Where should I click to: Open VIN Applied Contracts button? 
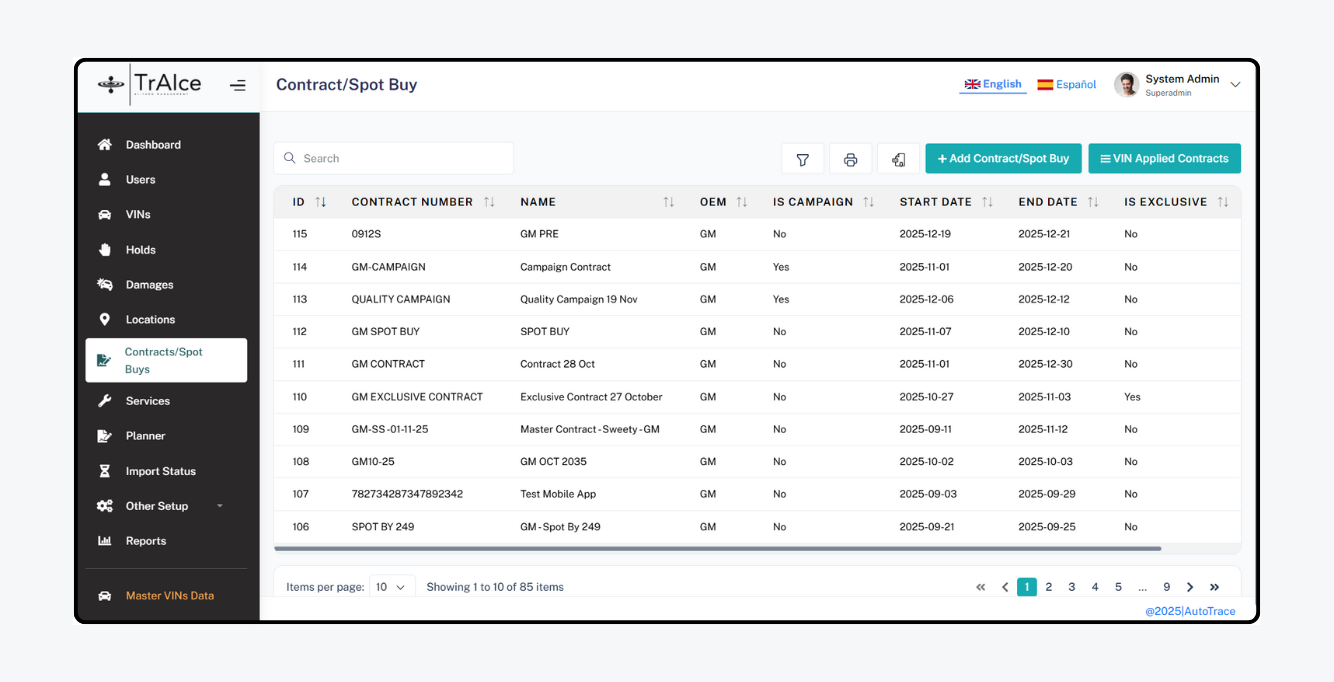coord(1164,159)
